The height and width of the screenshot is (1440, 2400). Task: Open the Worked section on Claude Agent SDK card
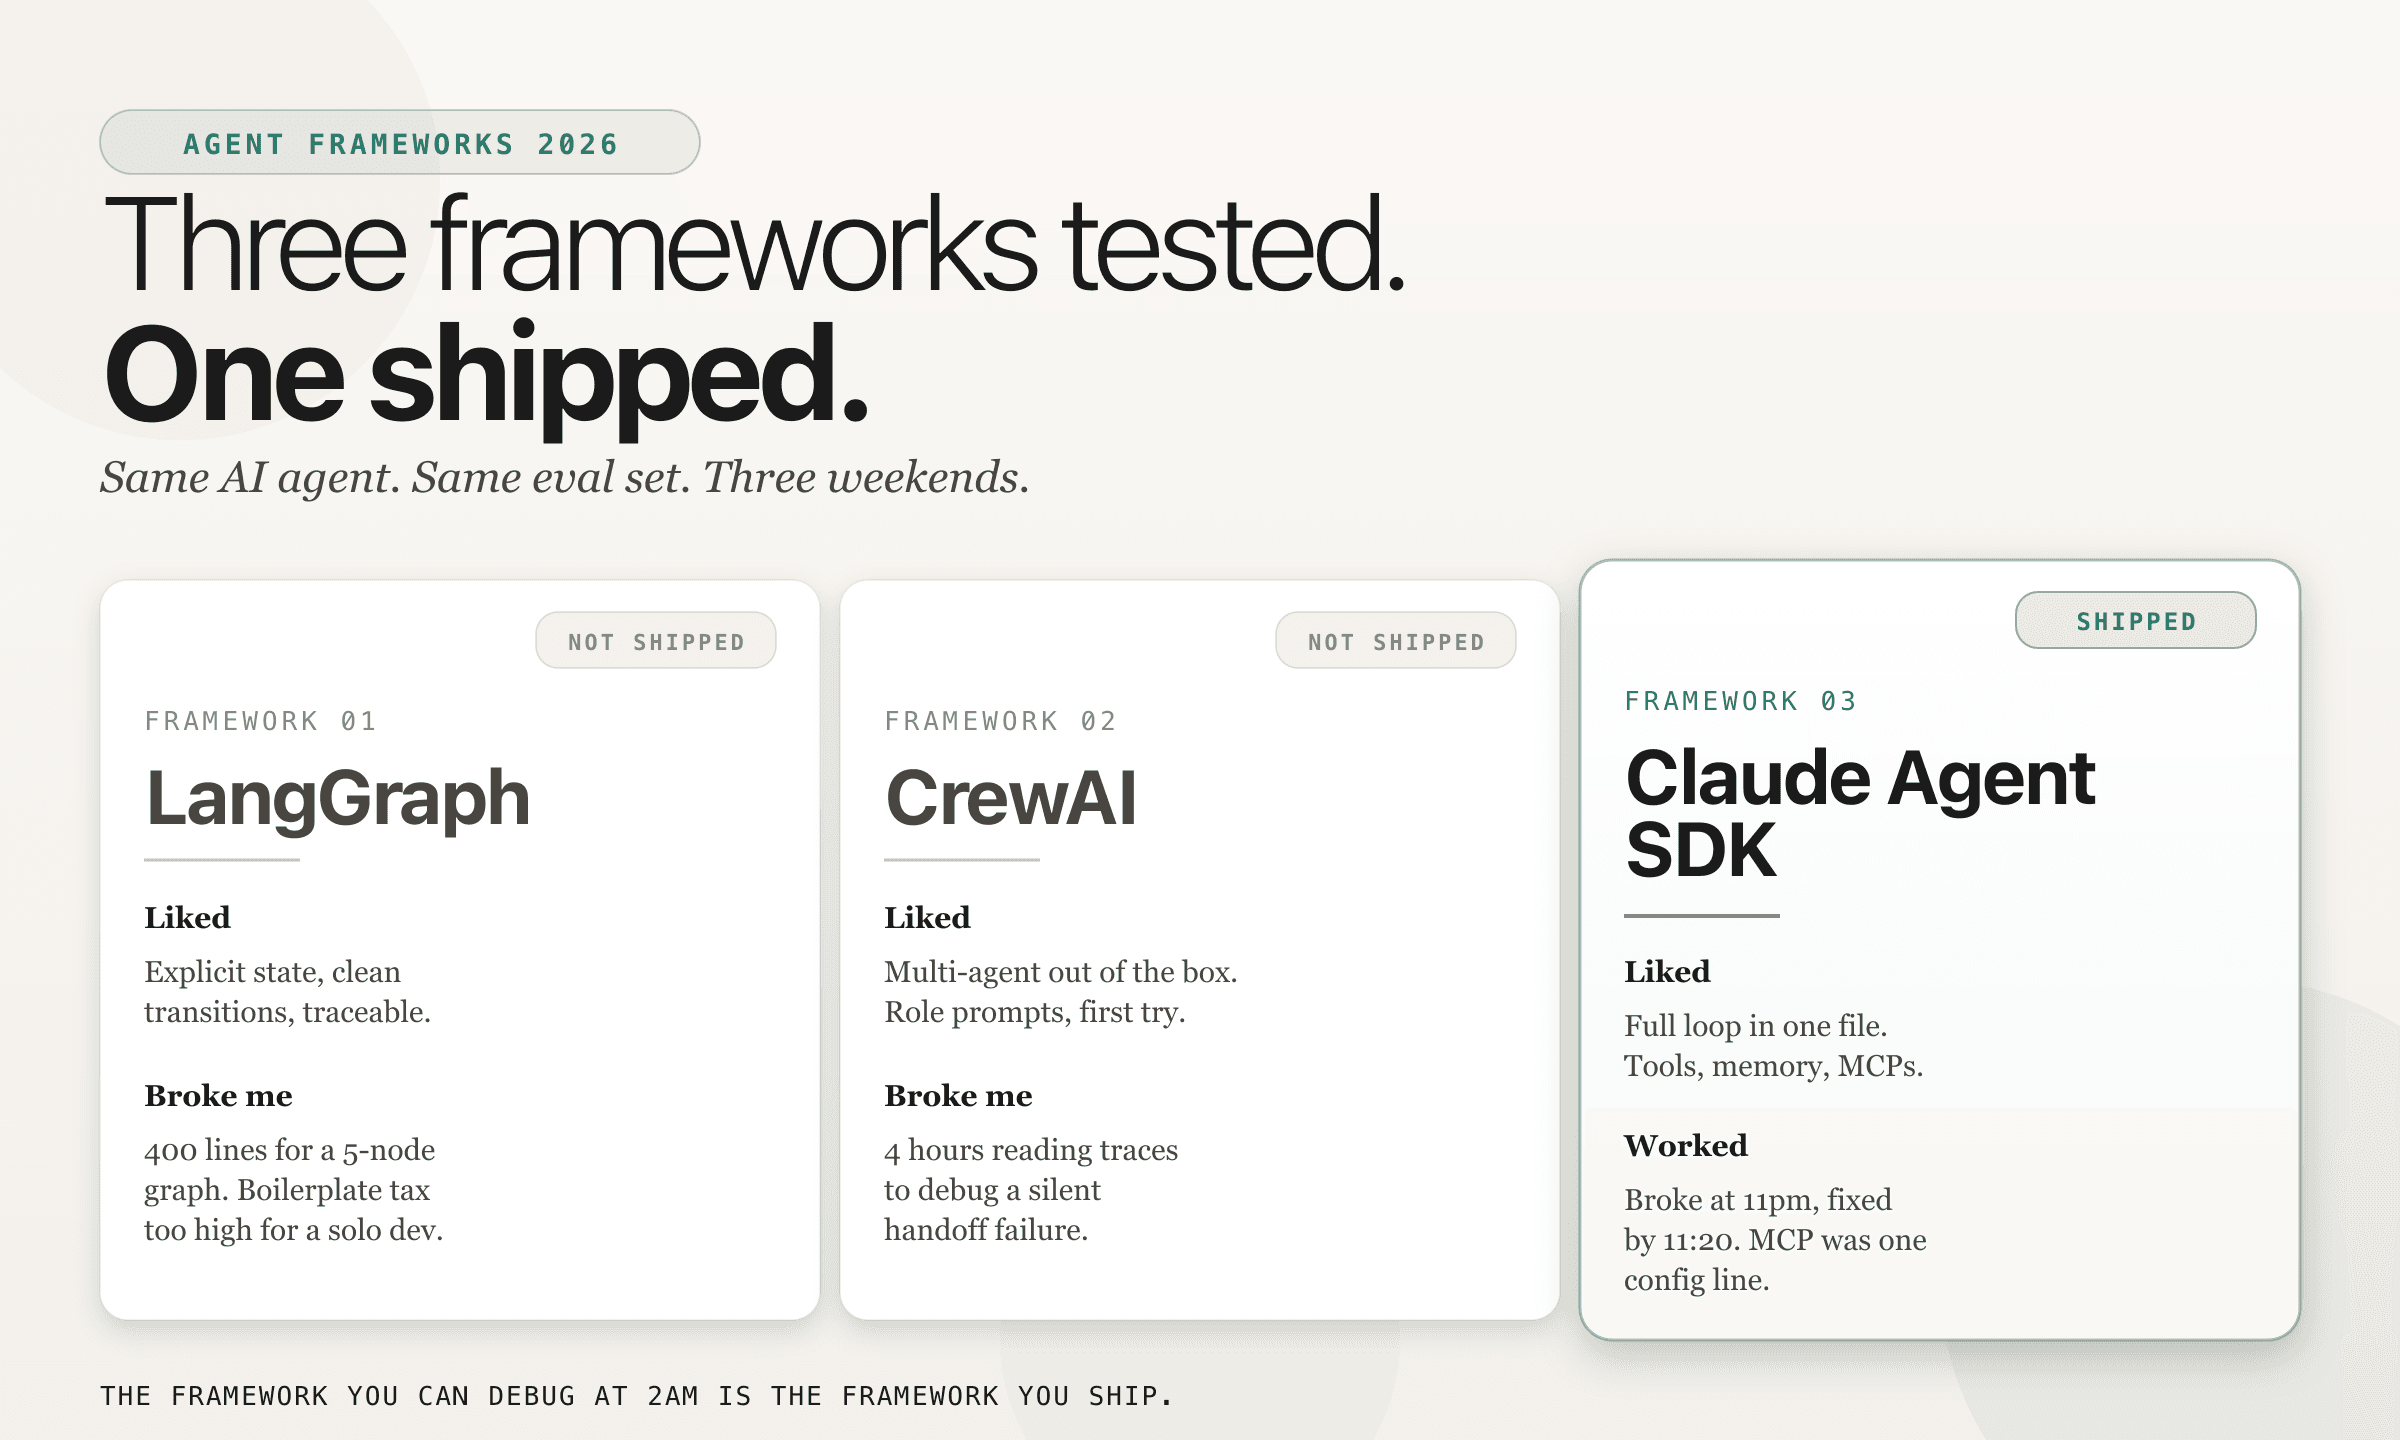1684,1146
